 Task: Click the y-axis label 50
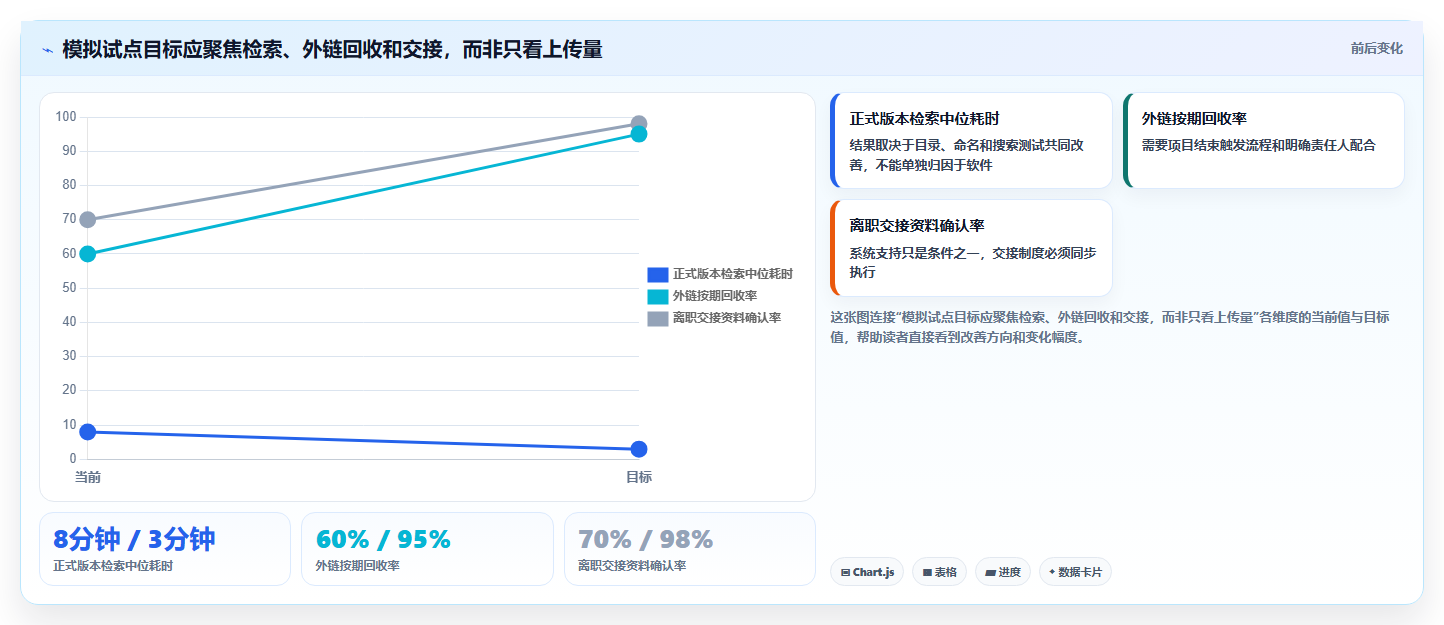point(69,288)
